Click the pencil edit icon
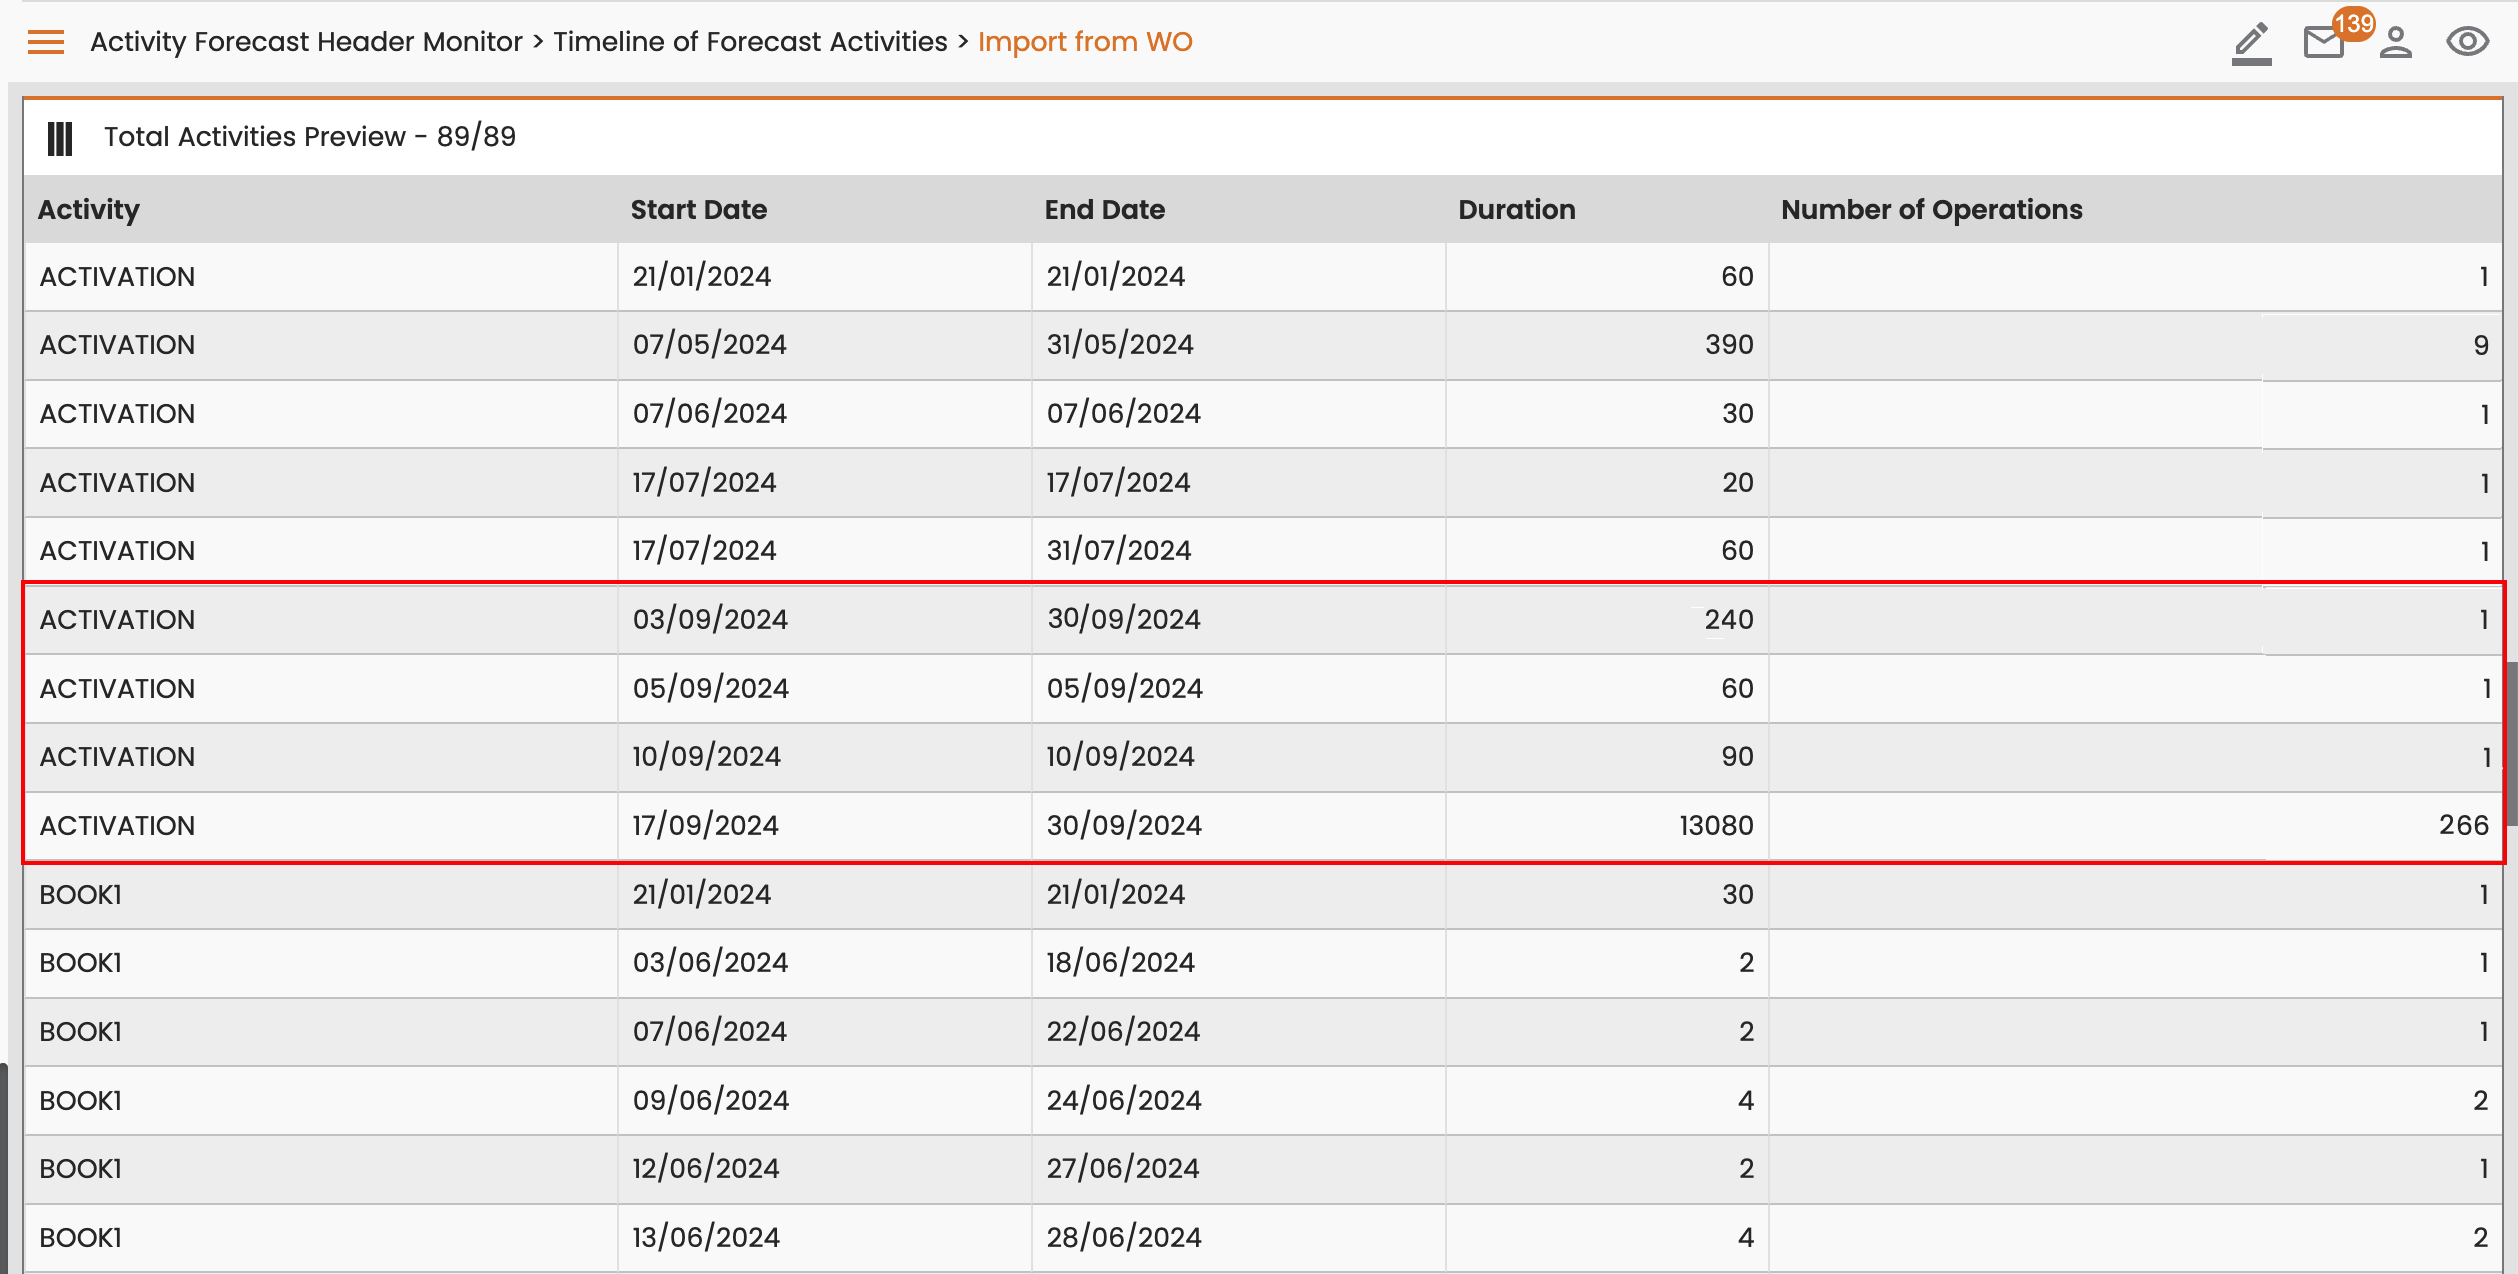 [x=2251, y=43]
